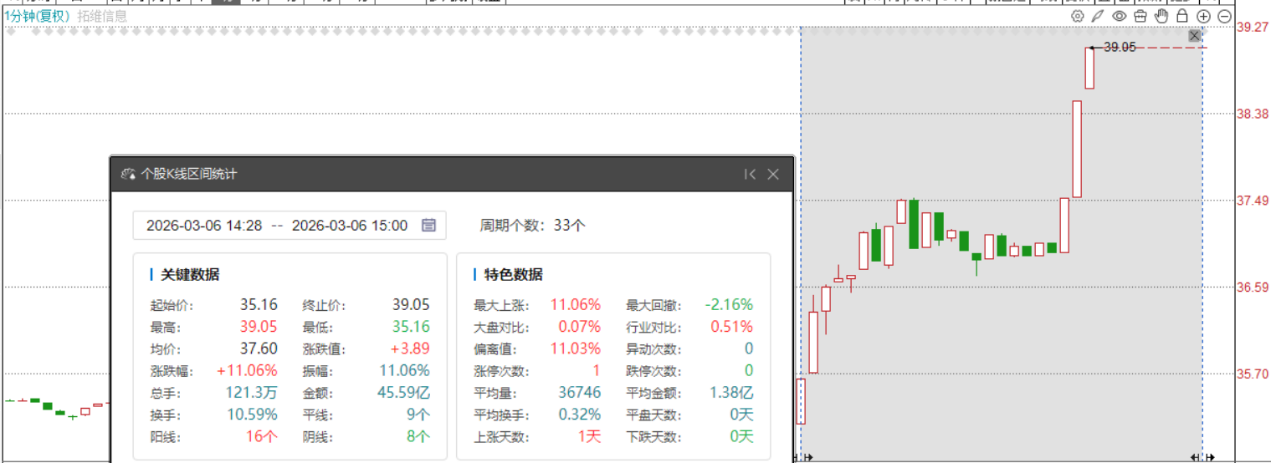Click 均价 value 37.60
The width and height of the screenshot is (1271, 463).
point(258,348)
